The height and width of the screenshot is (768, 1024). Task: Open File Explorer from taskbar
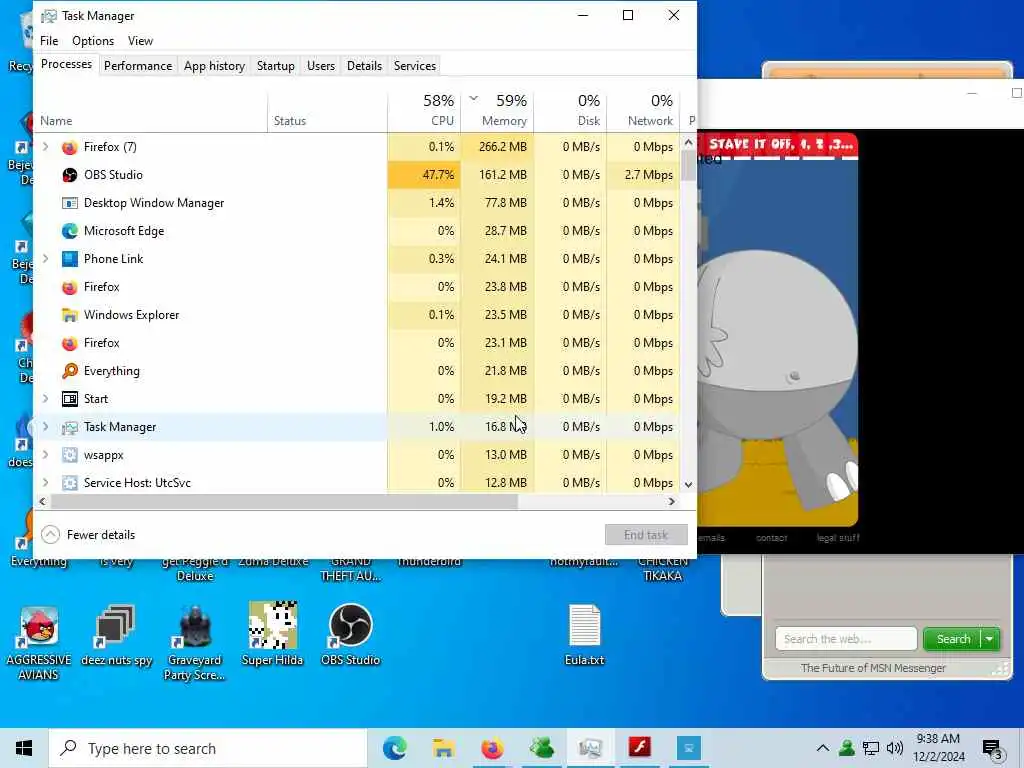[x=443, y=748]
